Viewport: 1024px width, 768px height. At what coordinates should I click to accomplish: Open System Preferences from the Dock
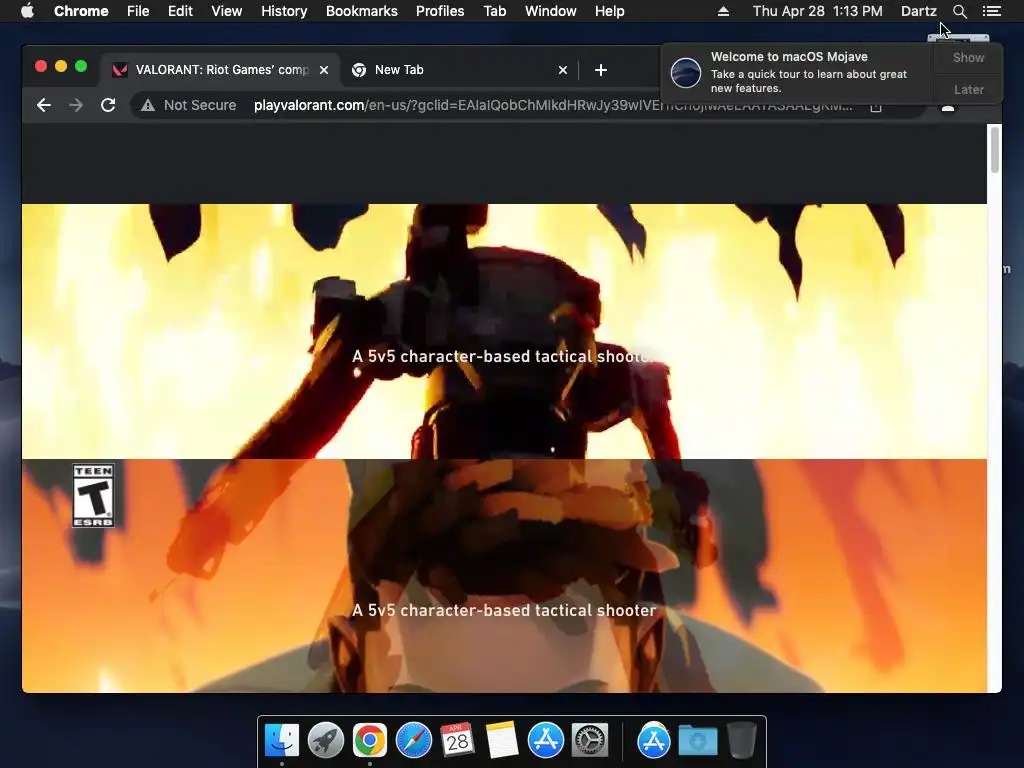[x=590, y=740]
